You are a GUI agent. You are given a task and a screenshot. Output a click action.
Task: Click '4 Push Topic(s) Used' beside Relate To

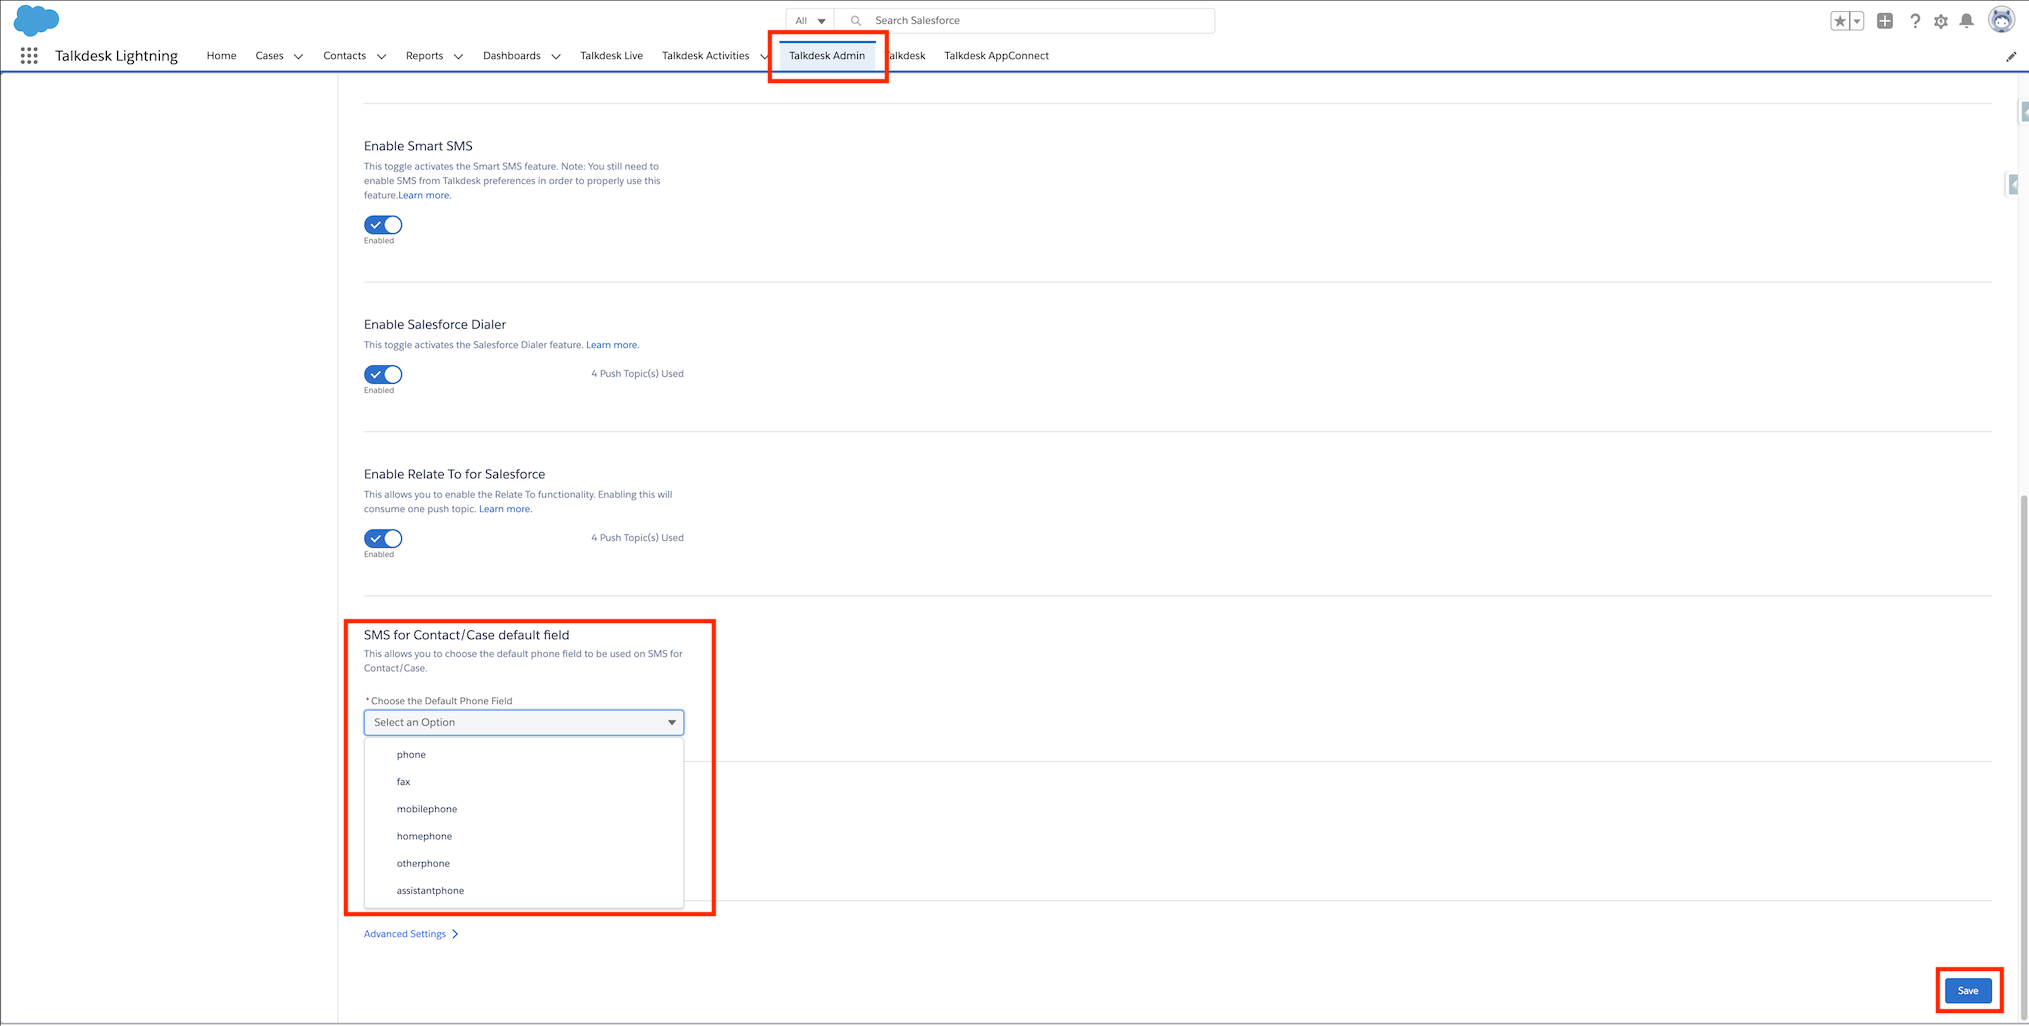click(x=637, y=538)
